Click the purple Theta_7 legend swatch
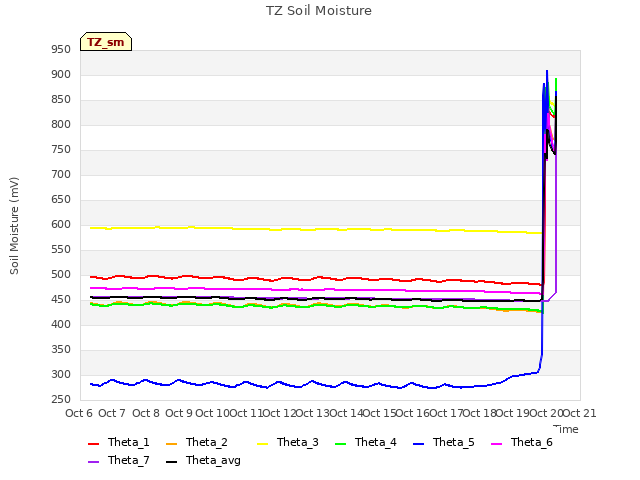Image resolution: width=640 pixels, height=480 pixels. (93, 462)
